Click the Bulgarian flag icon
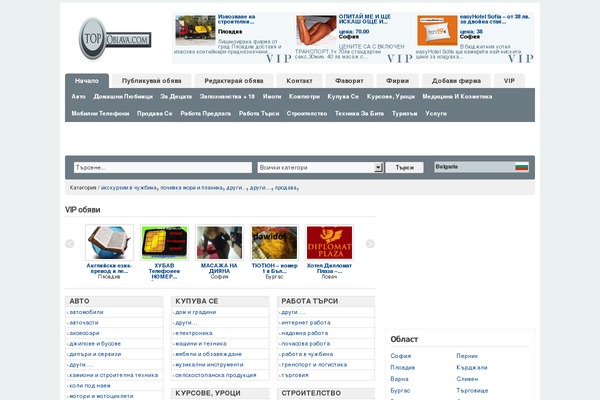The image size is (600, 400). point(522,167)
